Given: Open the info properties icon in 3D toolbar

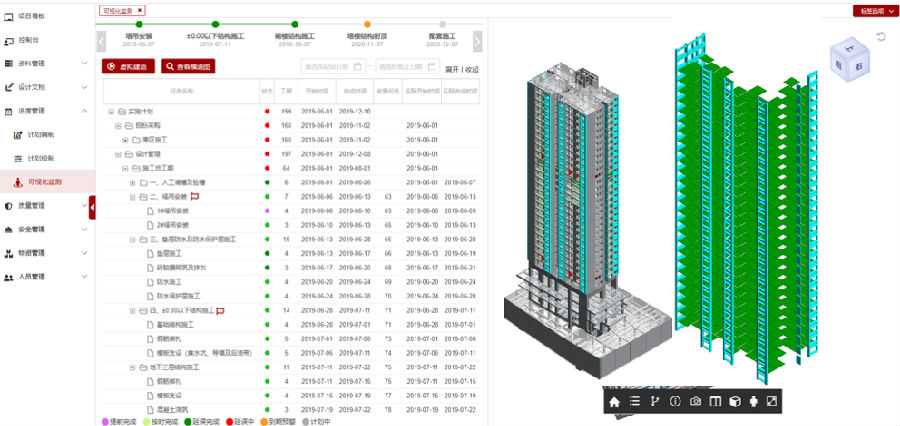Looking at the screenshot, I should coord(675,401).
